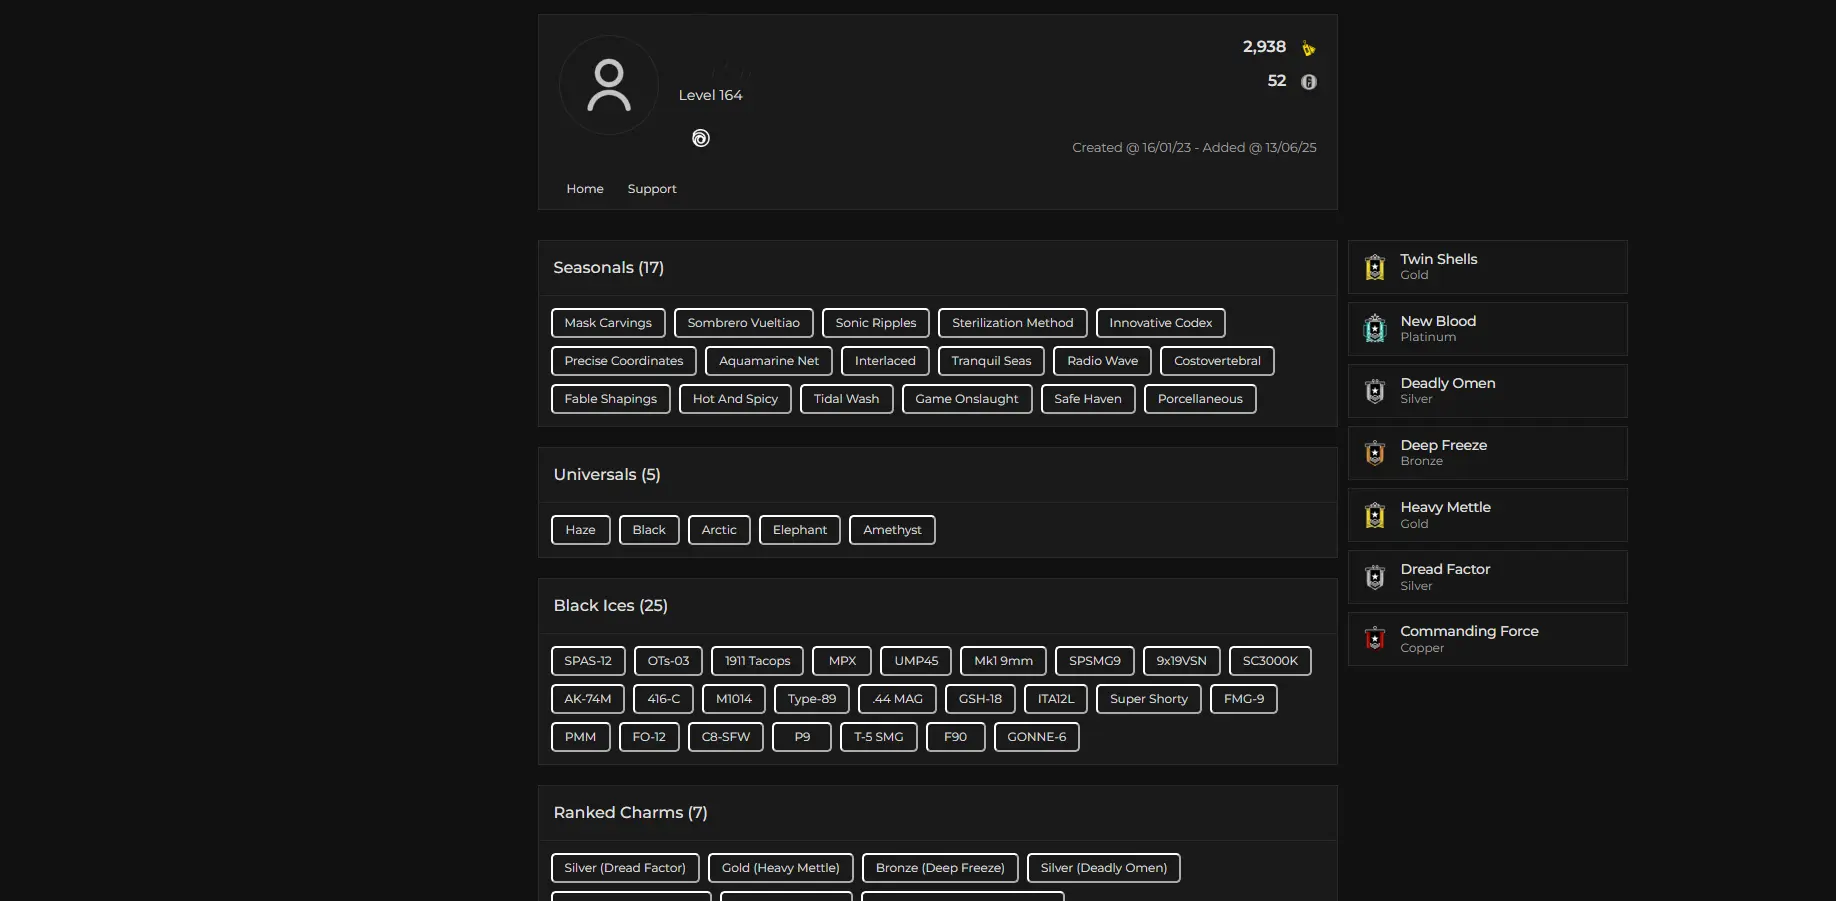Screen dimensions: 1836x901
Task: Select the Amethyst universal skin
Action: [892, 530]
